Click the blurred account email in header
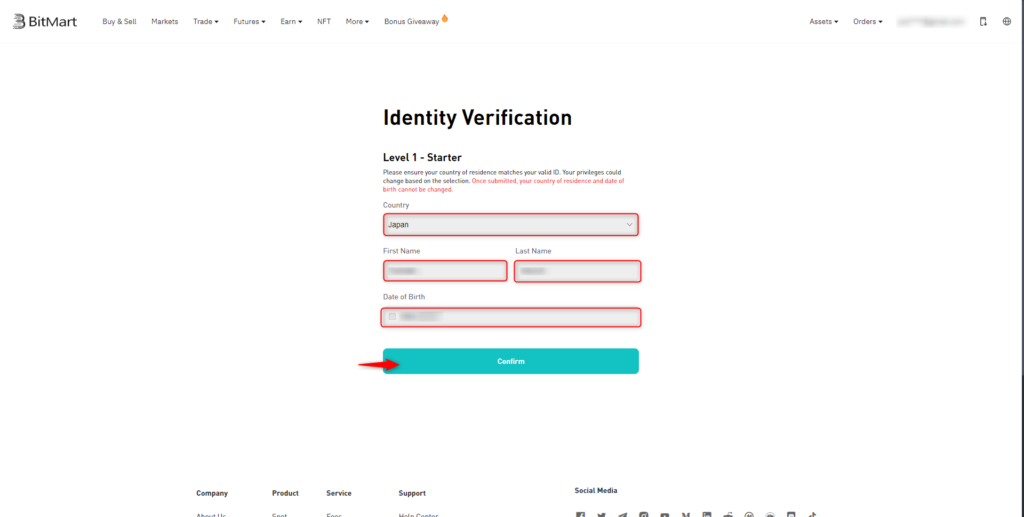The image size is (1024, 517). pos(931,21)
